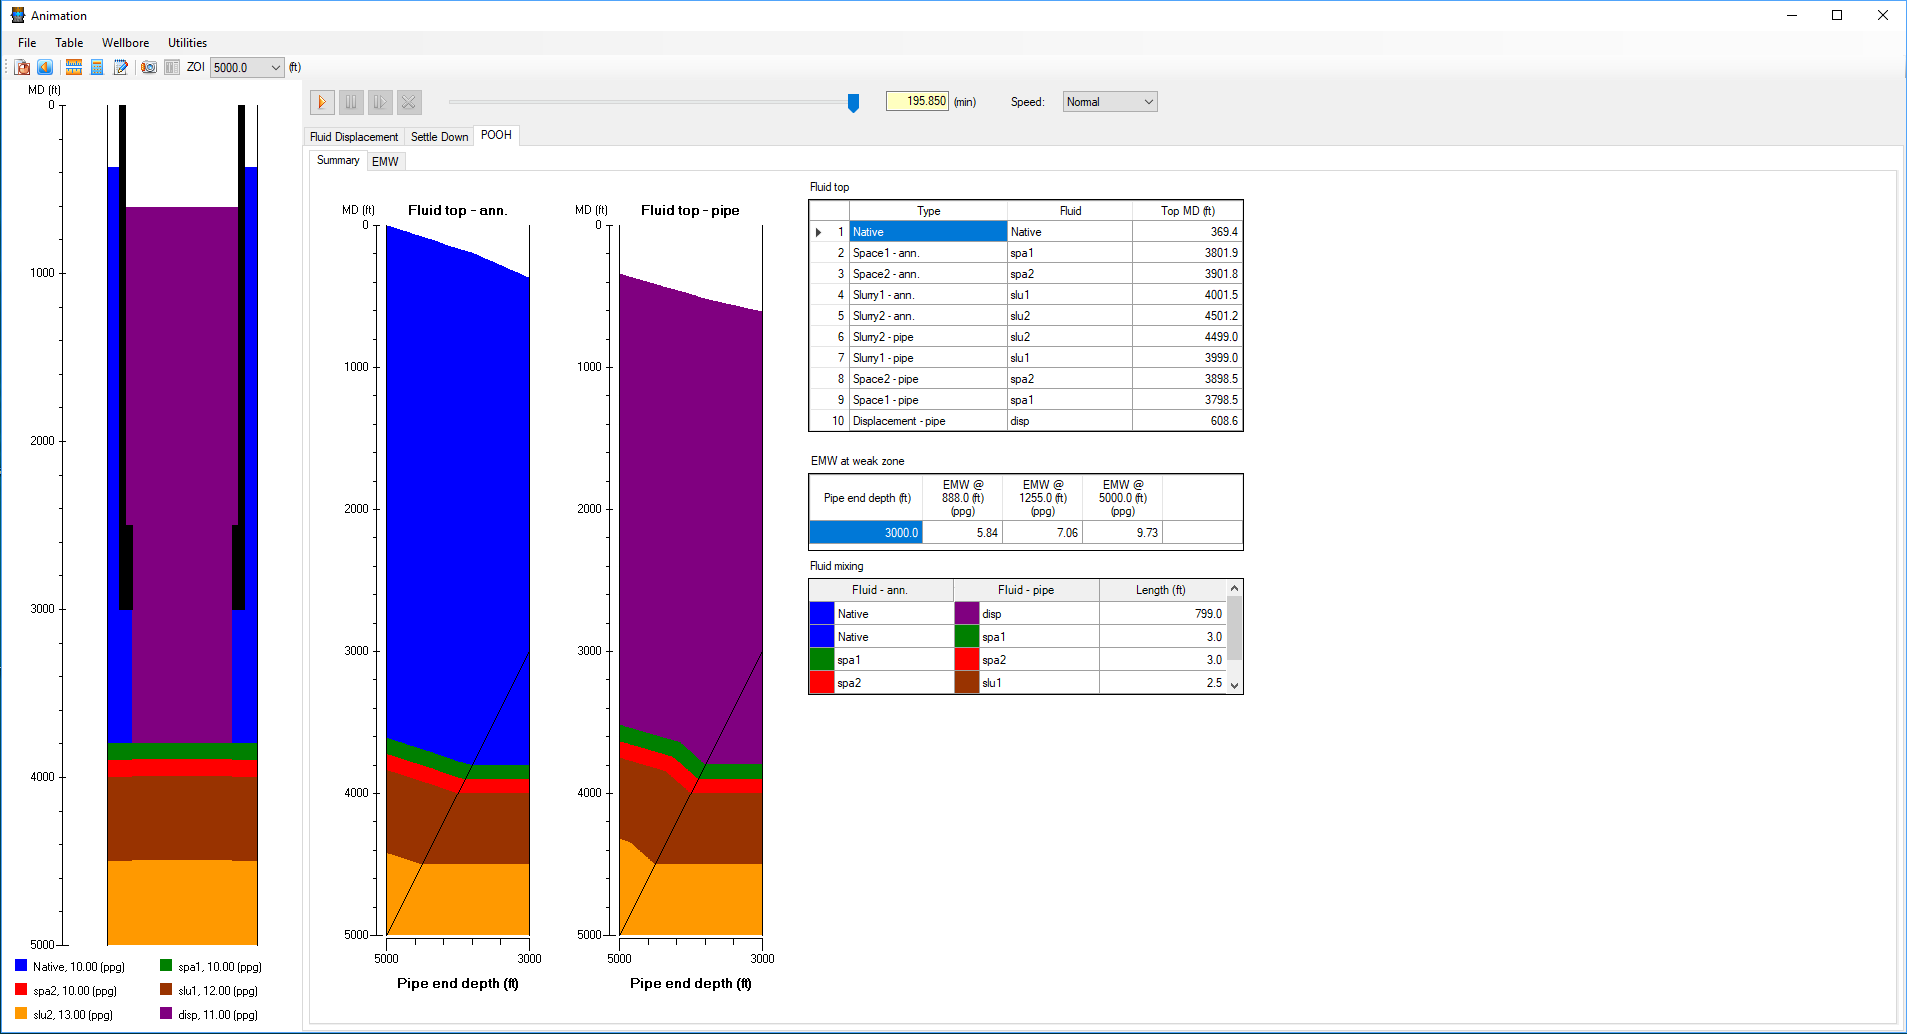Image resolution: width=1907 pixels, height=1034 pixels.
Task: Open the EMW sub-tab
Action: 385,161
